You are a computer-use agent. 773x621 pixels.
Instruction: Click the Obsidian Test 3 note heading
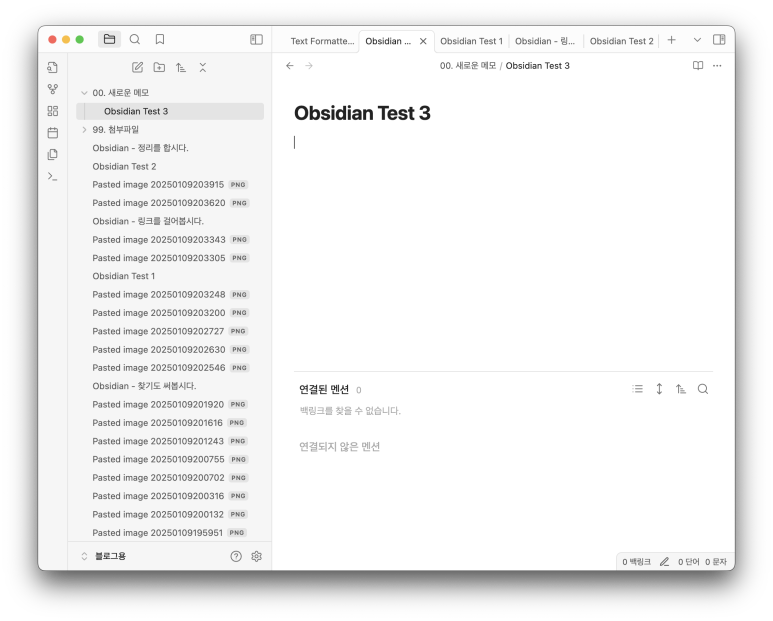click(x=362, y=113)
